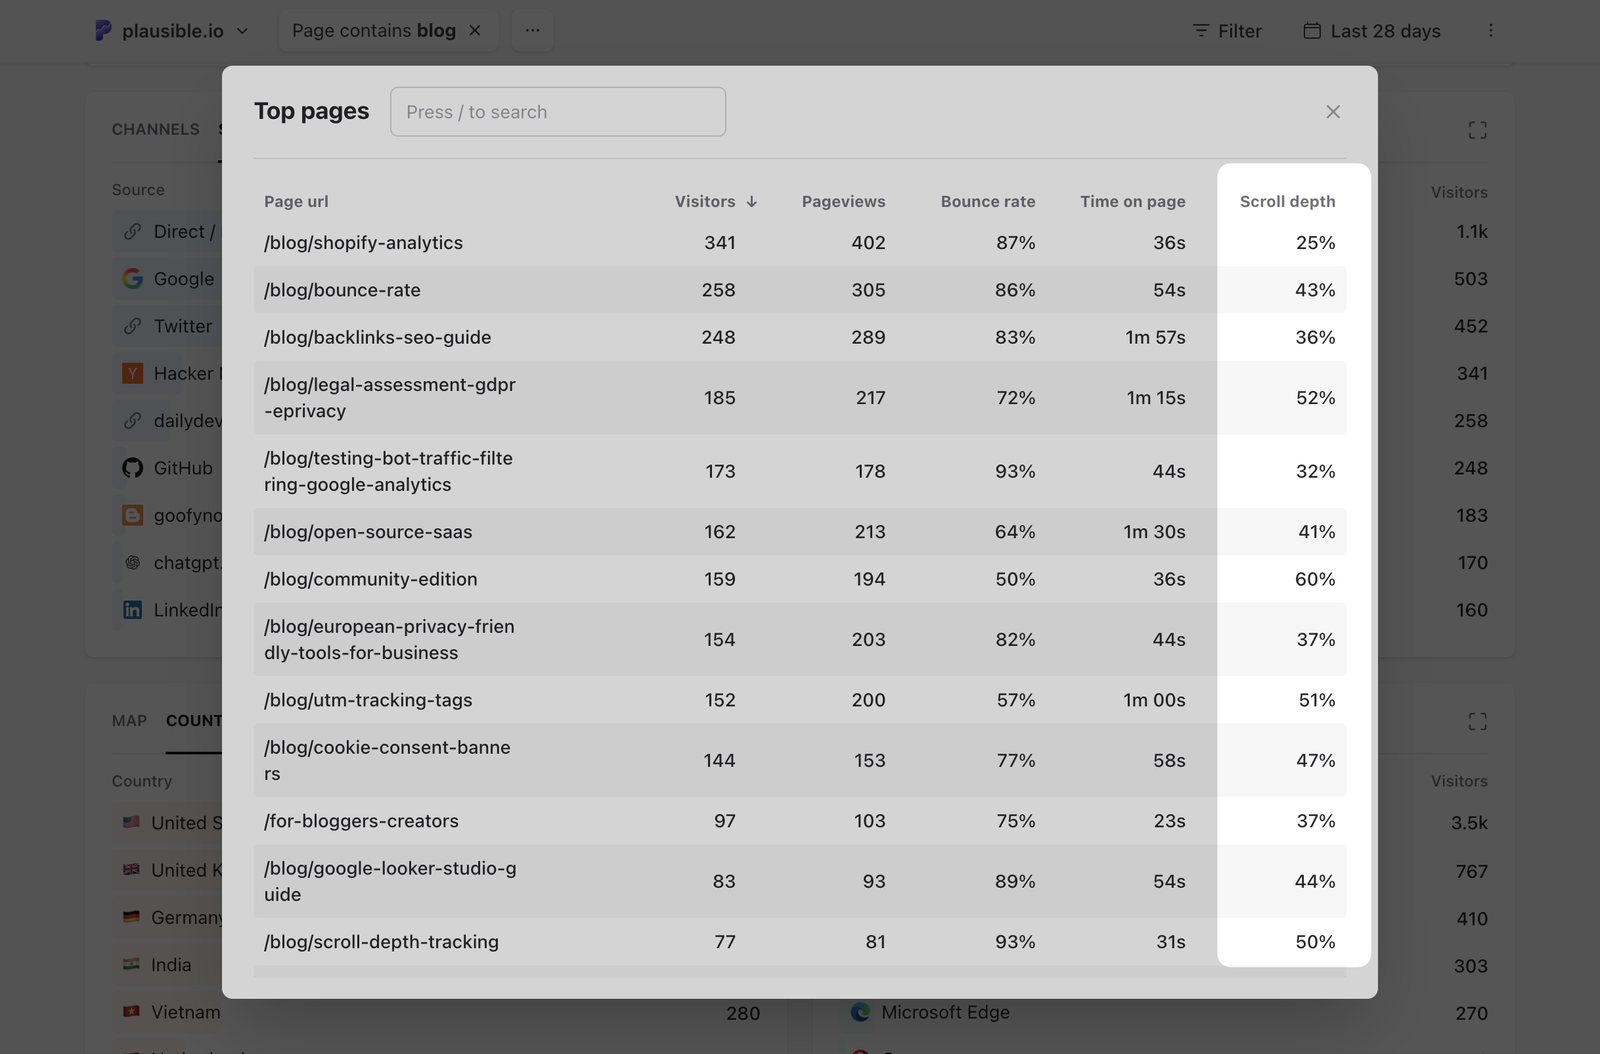Open /blog/legal-assessment-gdpr-eprivacy link

(390, 397)
